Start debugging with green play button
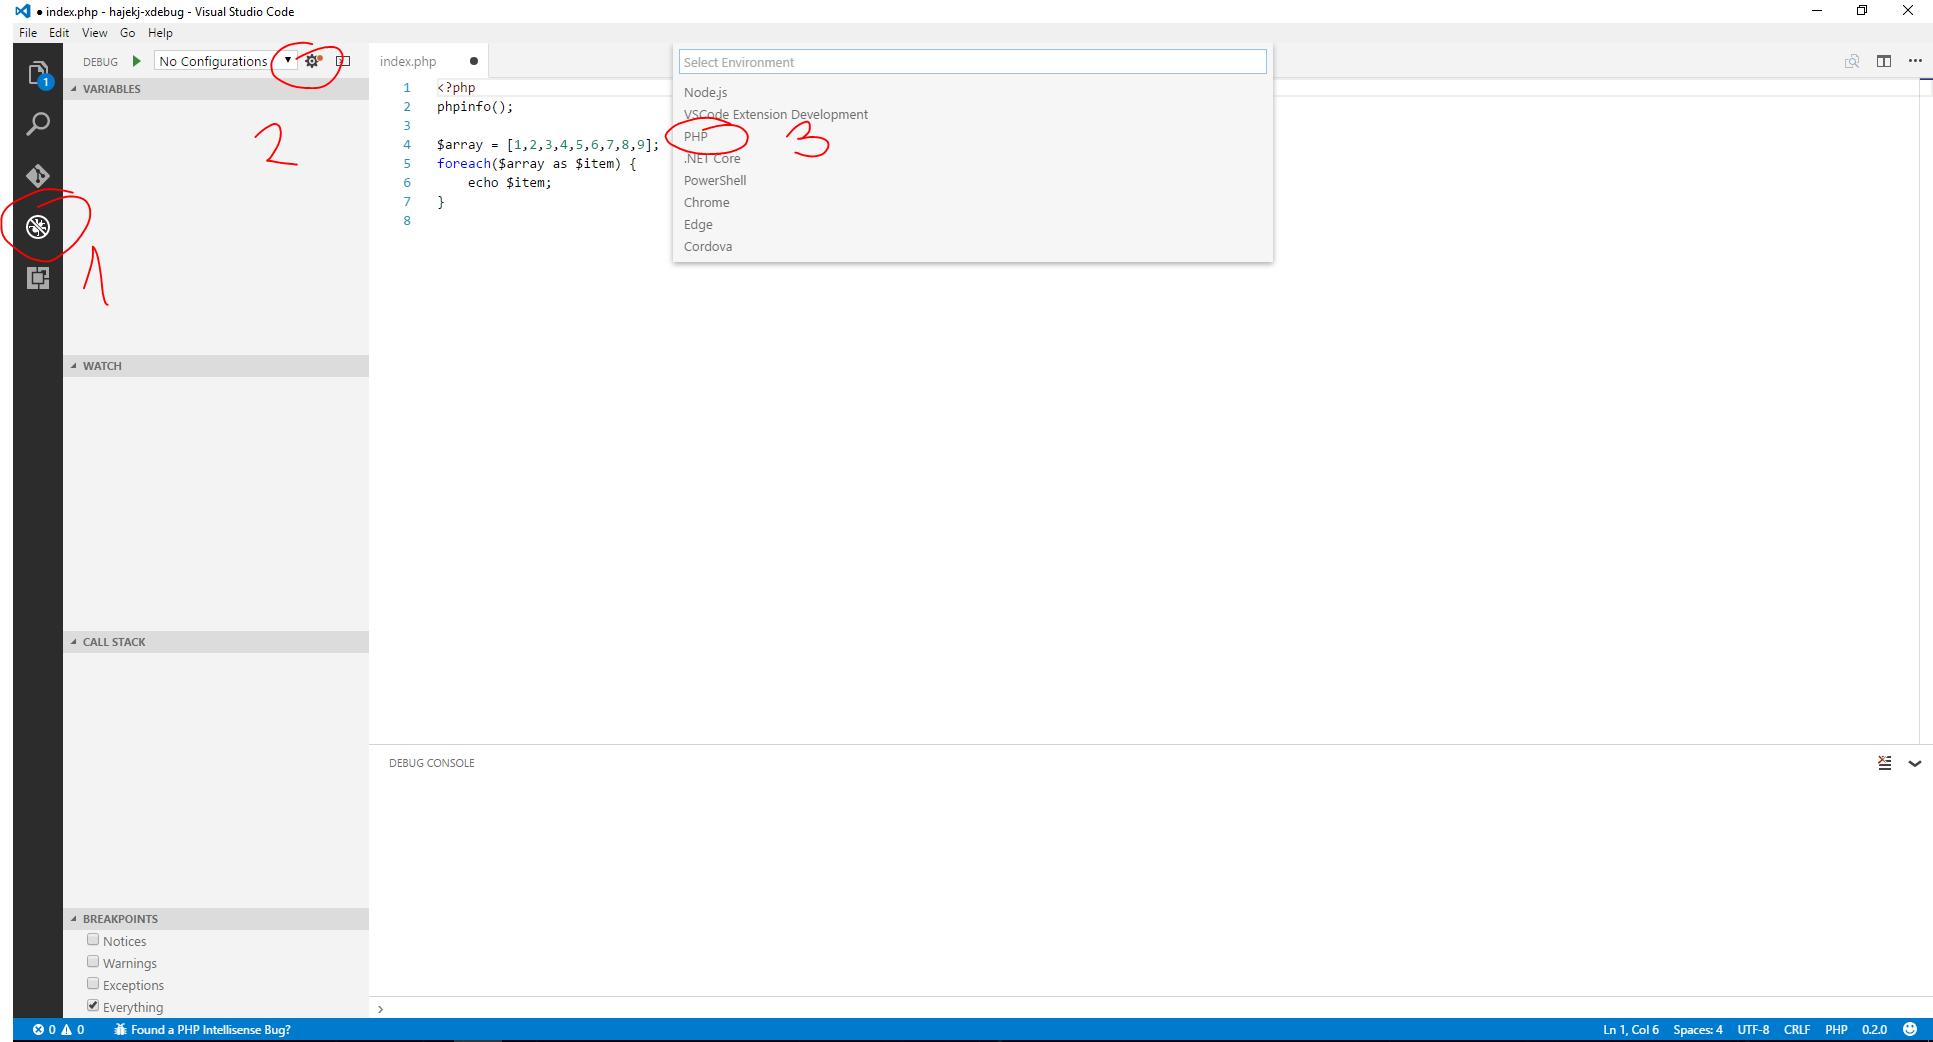This screenshot has width=1933, height=1042. [x=137, y=61]
